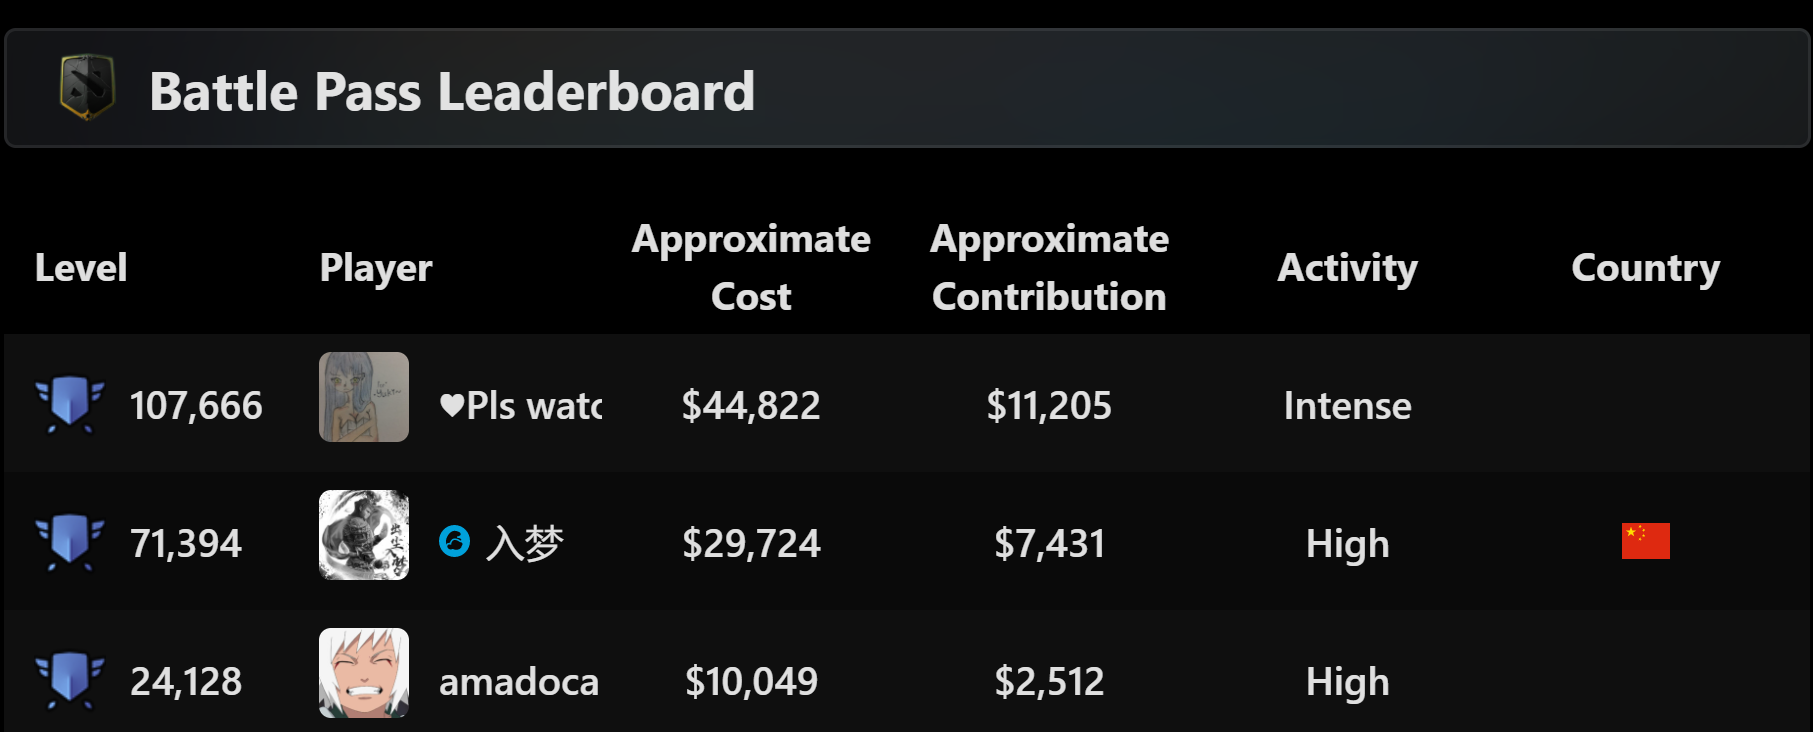Sort by the Player column header

pos(376,268)
